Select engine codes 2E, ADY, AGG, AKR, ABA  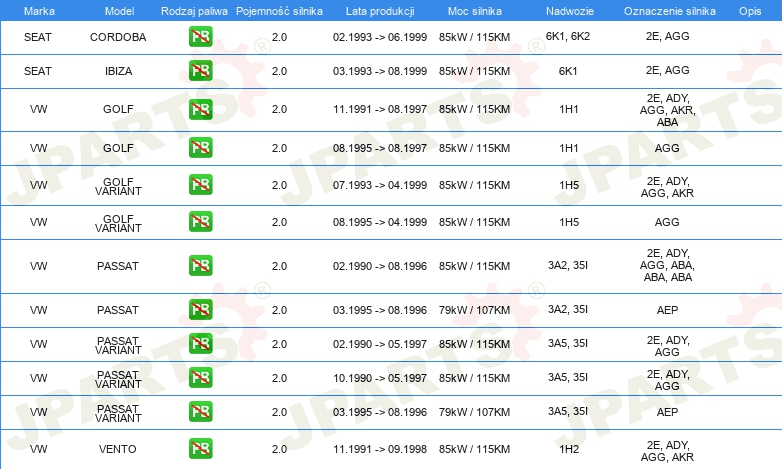pyautogui.click(x=667, y=110)
